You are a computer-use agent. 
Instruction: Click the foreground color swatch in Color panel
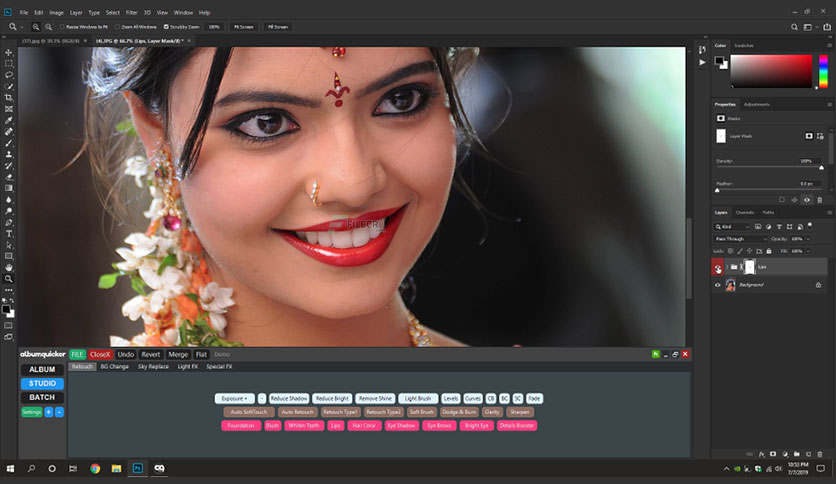(719, 60)
